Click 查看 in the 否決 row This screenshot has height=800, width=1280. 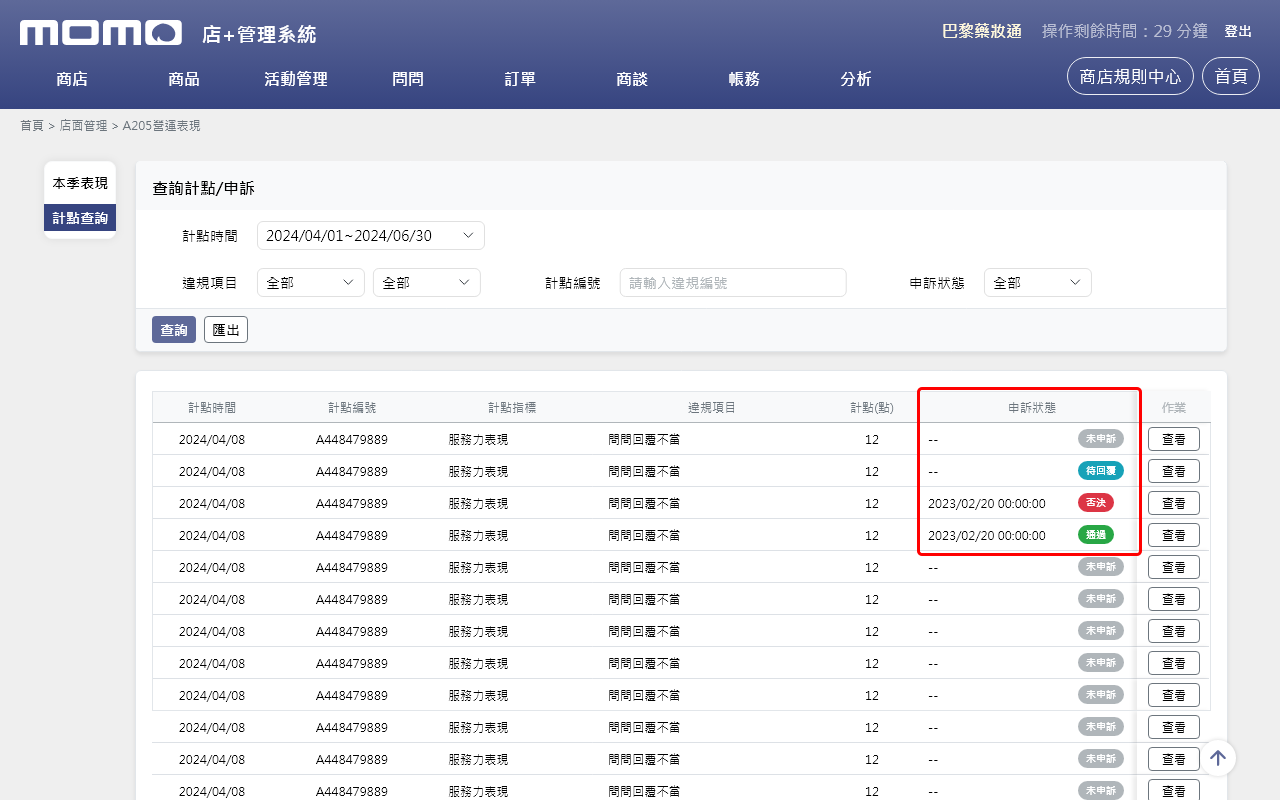(1174, 503)
